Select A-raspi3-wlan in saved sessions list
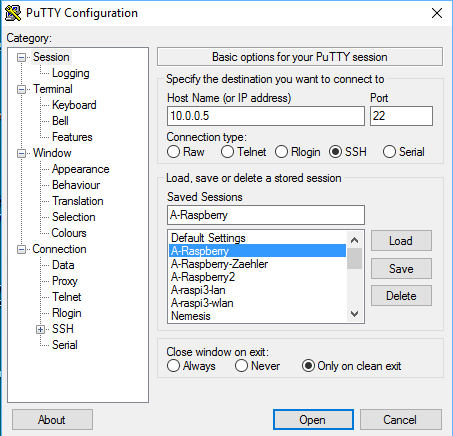This screenshot has height=436, width=453. coord(202,303)
